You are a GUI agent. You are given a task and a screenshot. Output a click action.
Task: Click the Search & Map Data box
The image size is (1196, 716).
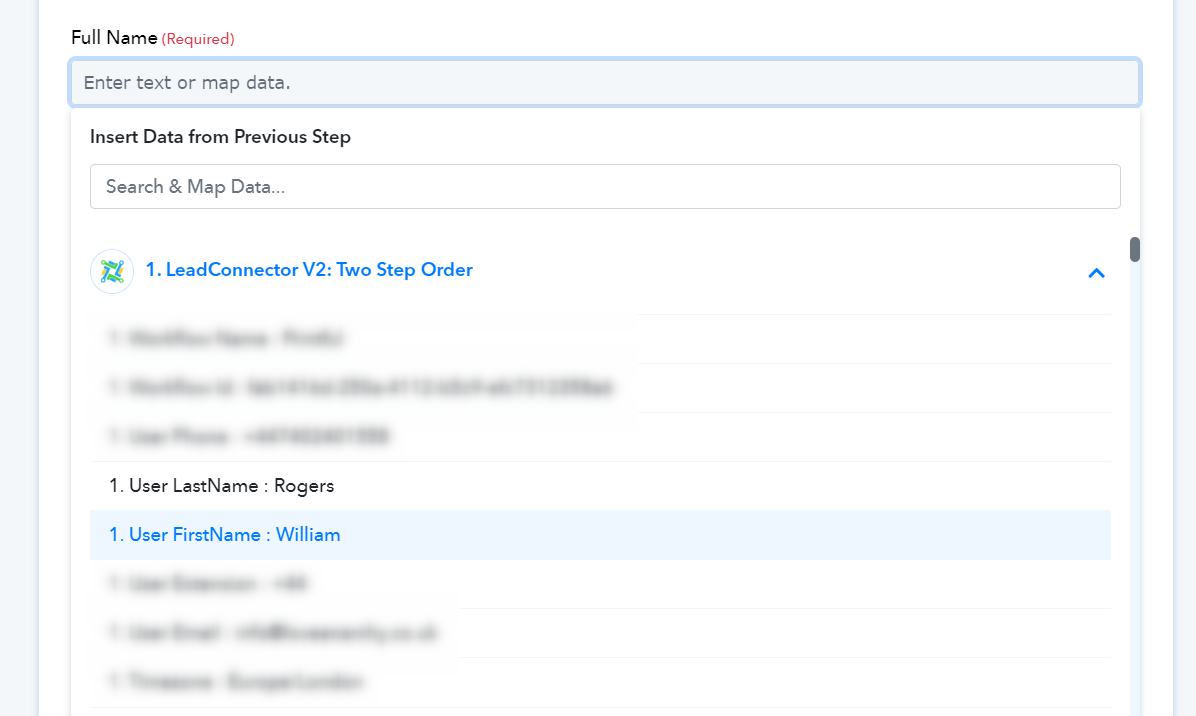click(604, 187)
